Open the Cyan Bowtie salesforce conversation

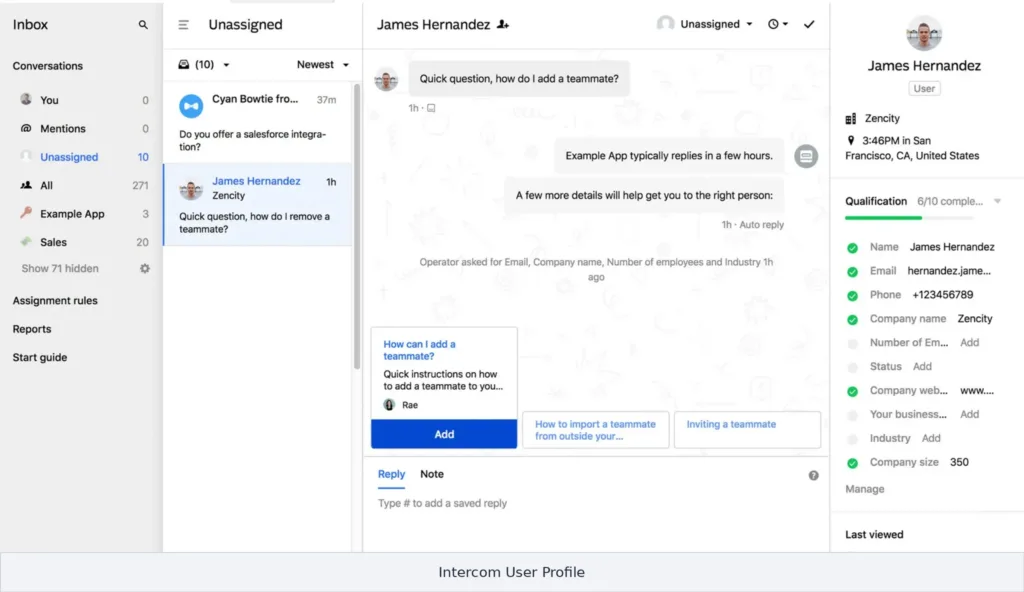click(257, 122)
